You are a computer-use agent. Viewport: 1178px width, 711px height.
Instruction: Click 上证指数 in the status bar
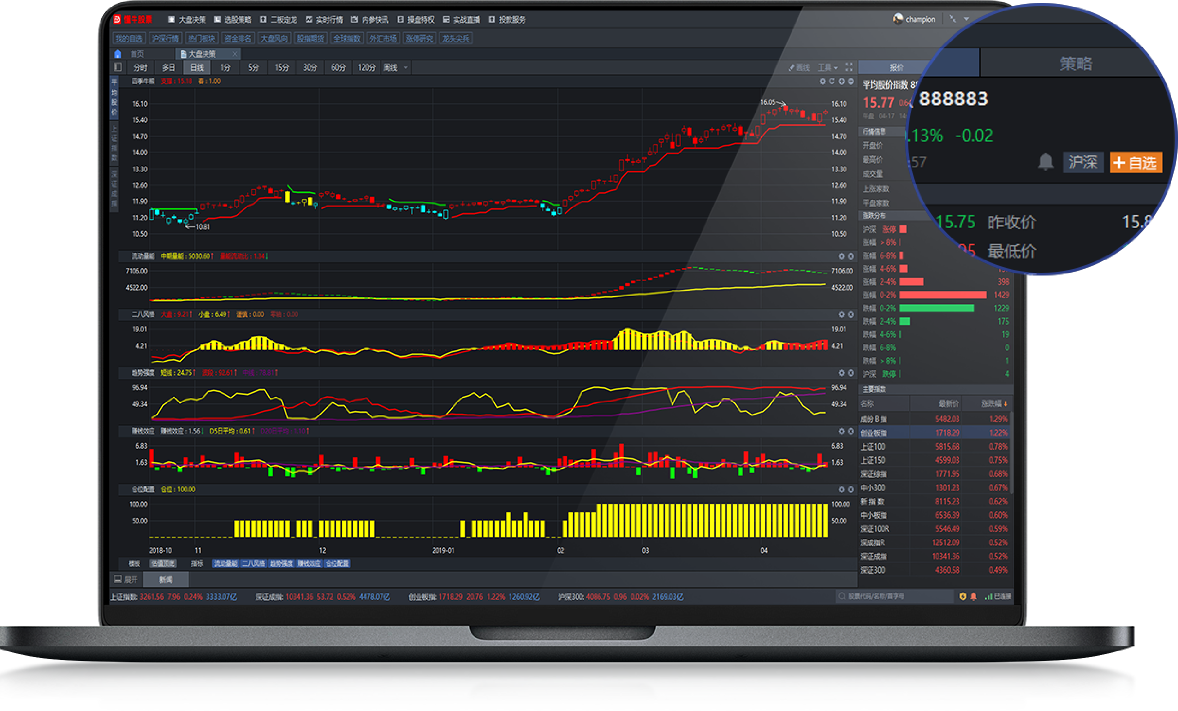click(x=123, y=597)
